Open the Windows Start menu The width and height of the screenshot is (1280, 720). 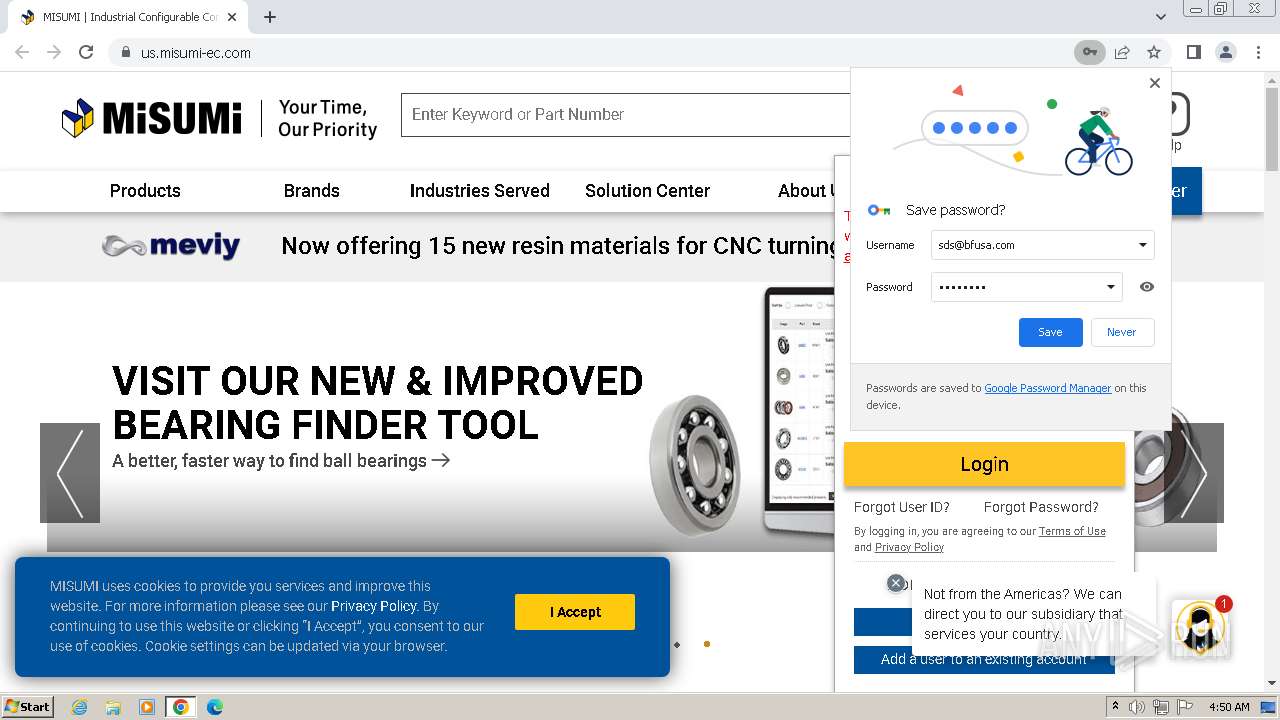27,706
